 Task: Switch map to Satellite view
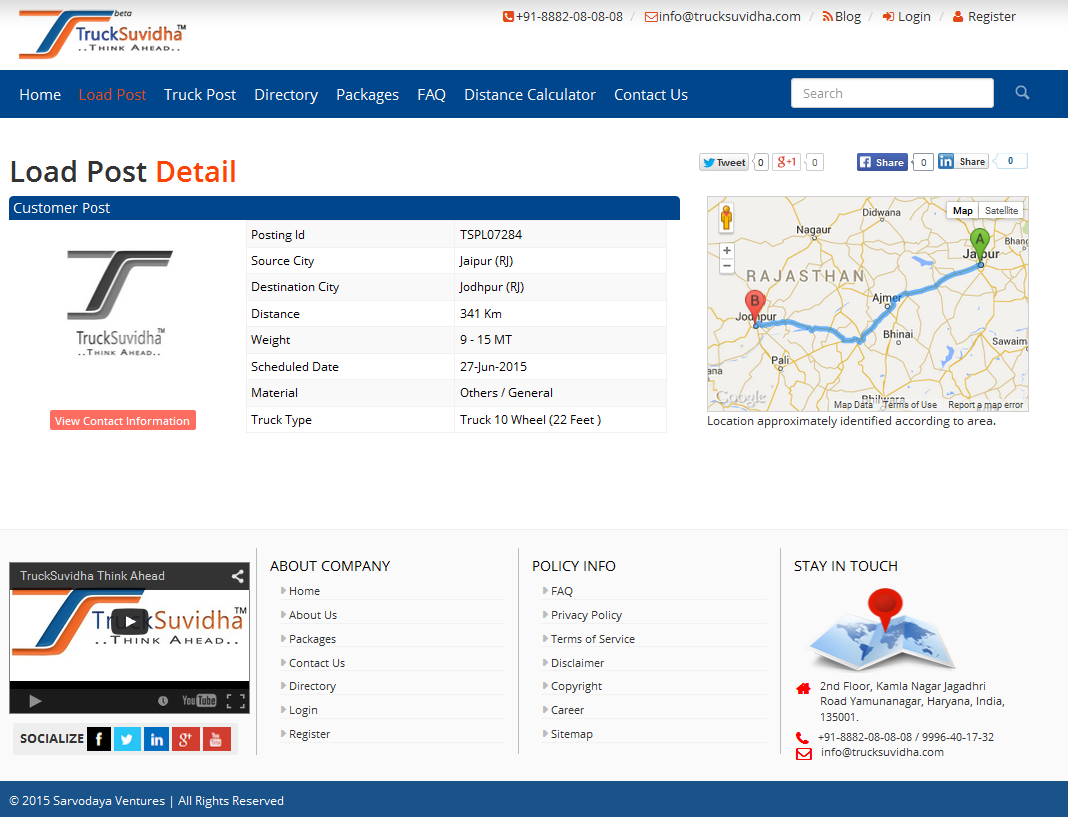point(1001,211)
